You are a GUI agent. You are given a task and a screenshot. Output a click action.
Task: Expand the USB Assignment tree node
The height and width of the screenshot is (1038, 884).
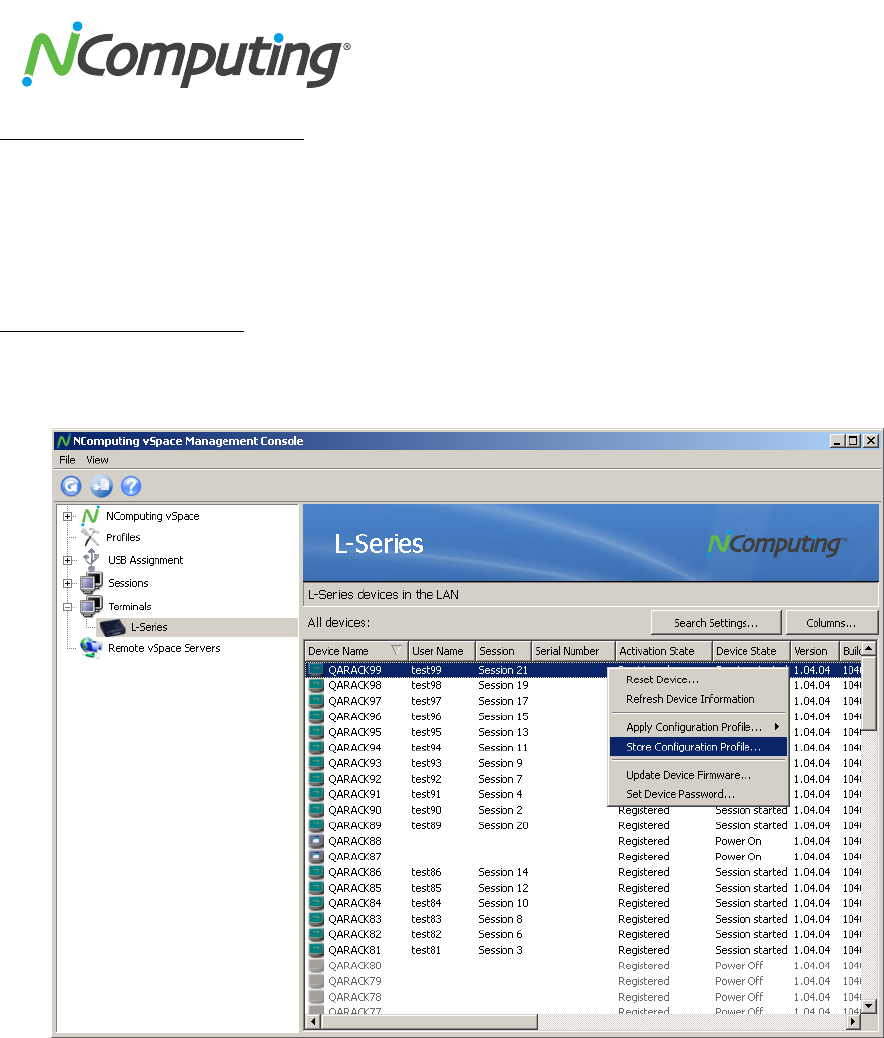(68, 560)
